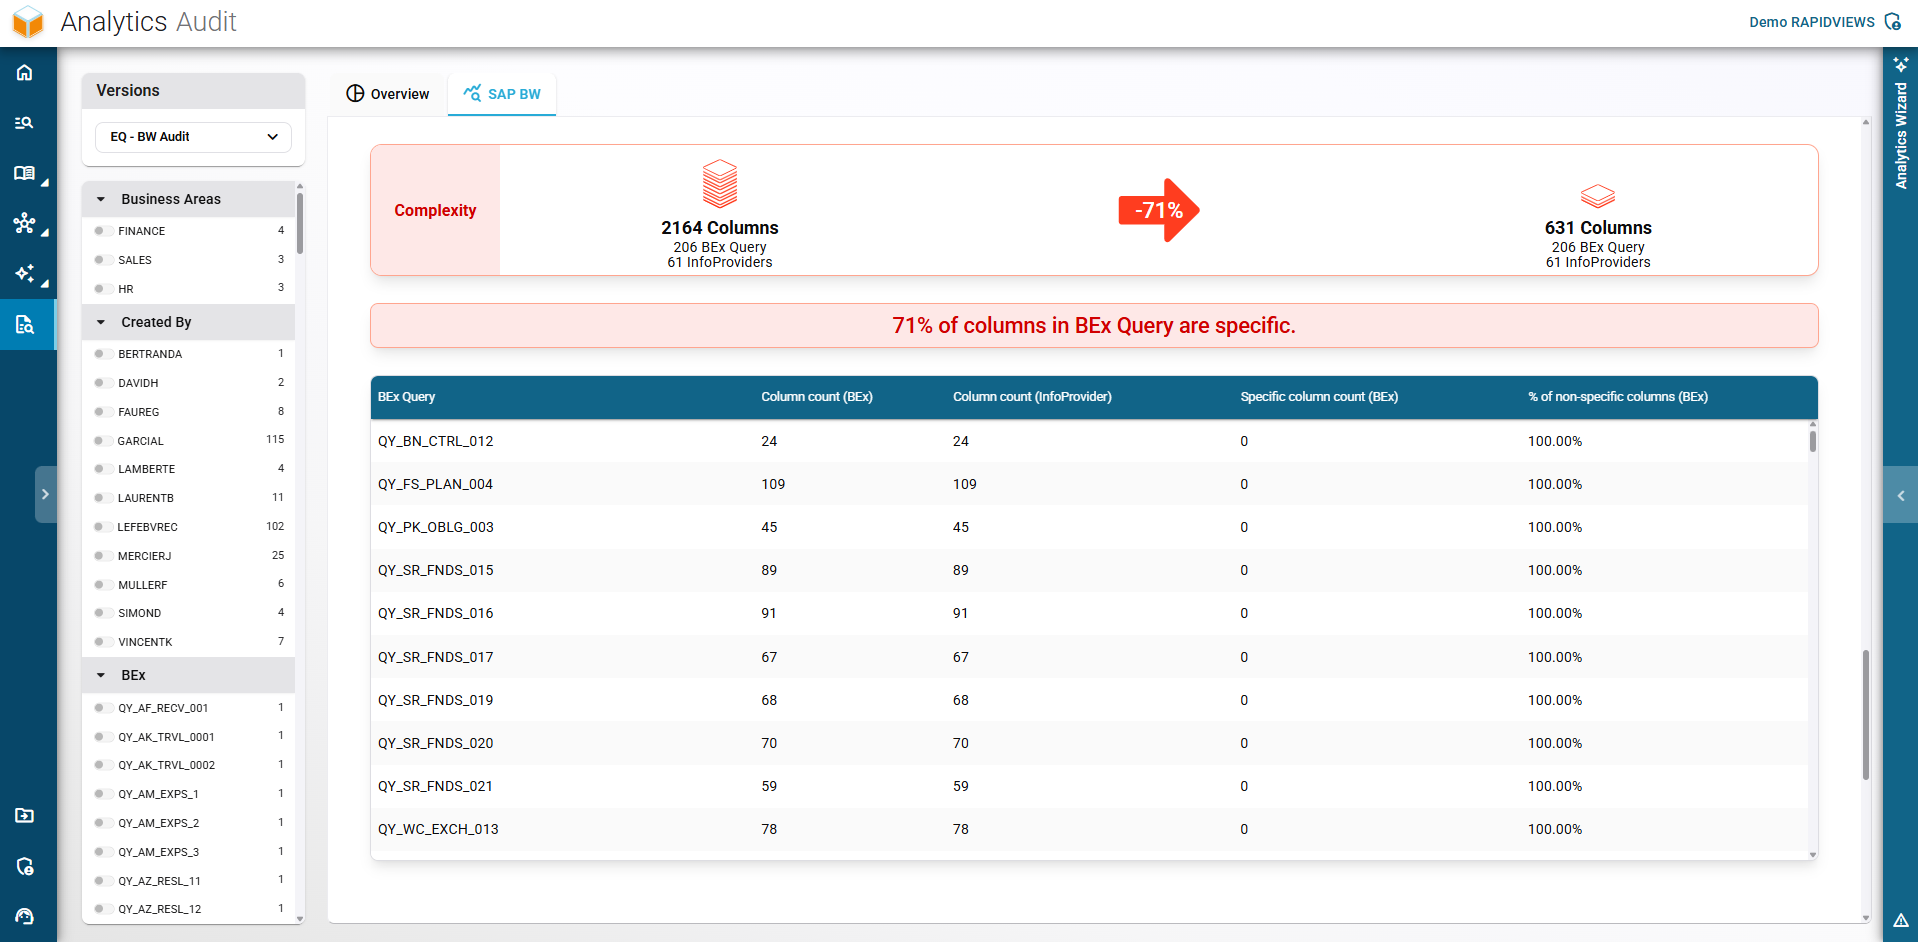Open the search list icon in sidebar
This screenshot has width=1918, height=942.
pos(25,123)
